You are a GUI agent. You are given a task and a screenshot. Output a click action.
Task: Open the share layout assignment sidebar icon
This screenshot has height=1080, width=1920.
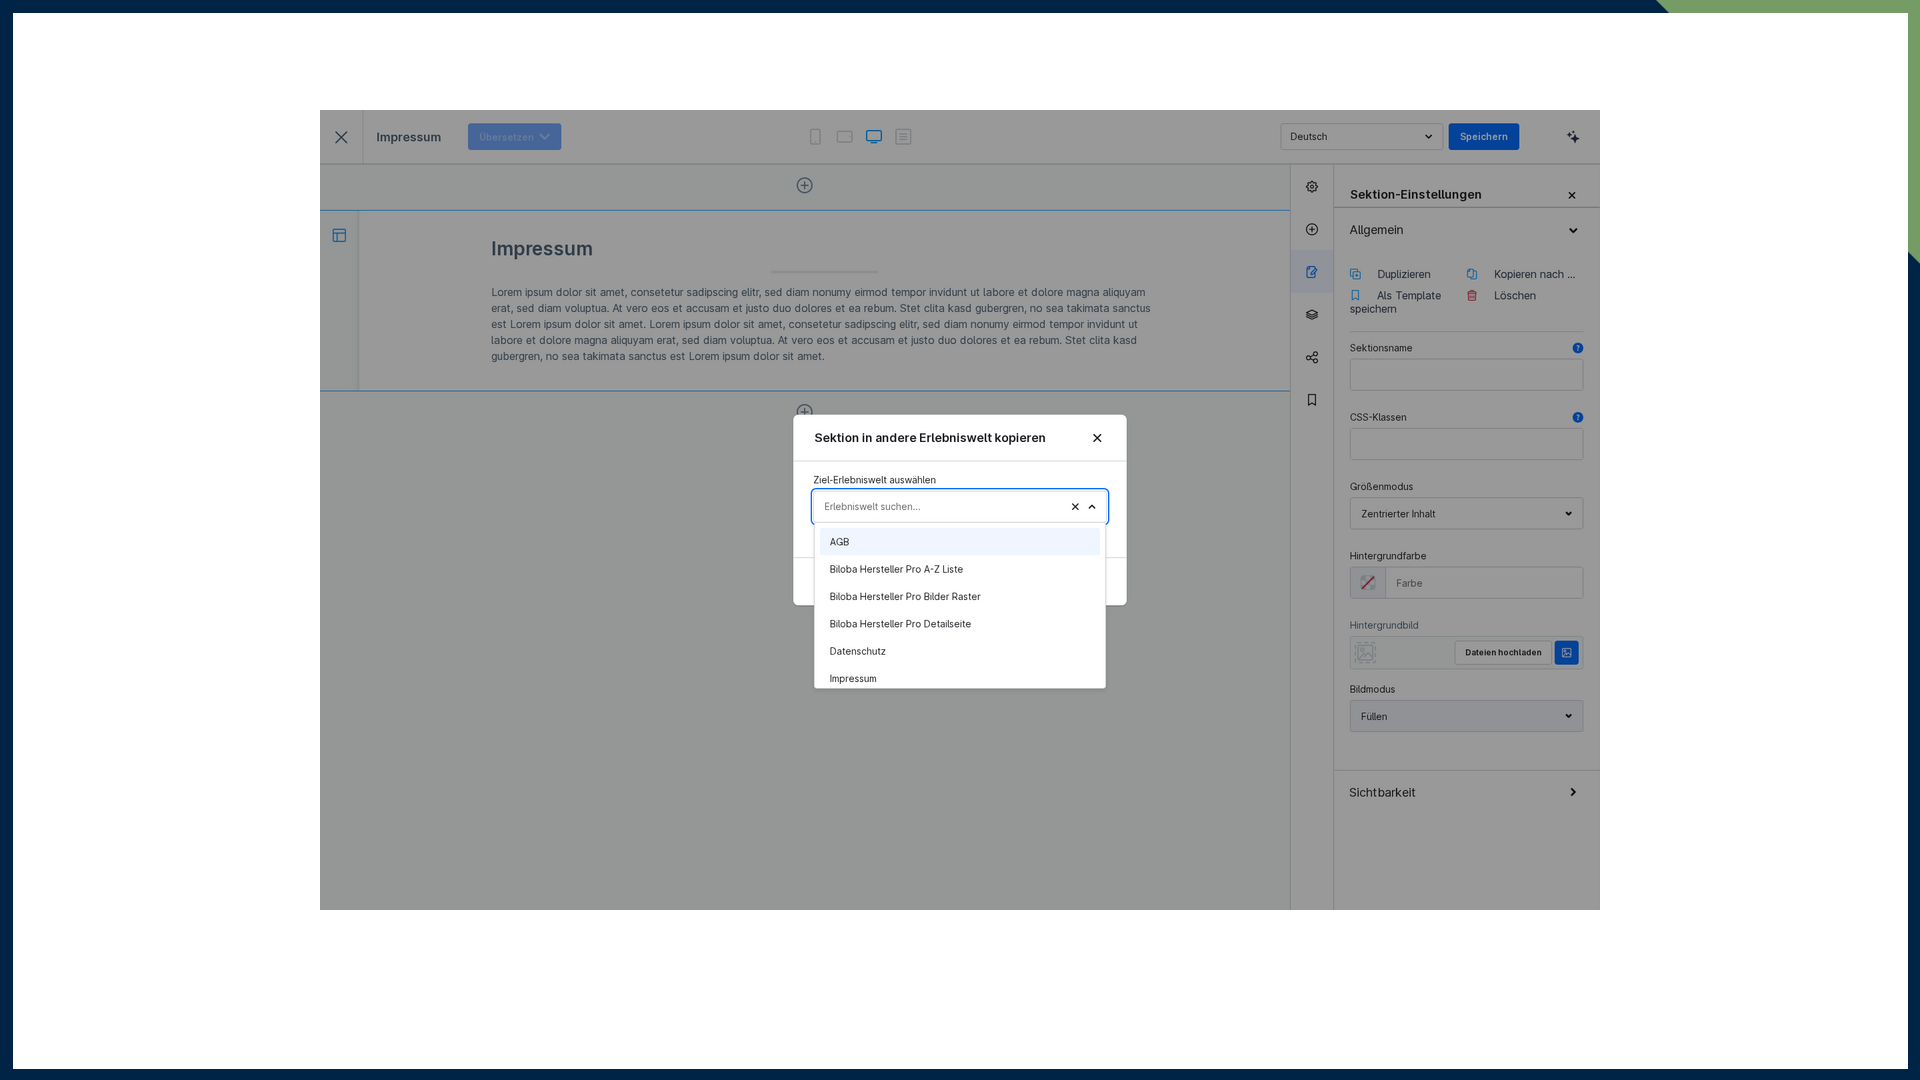tap(1312, 357)
